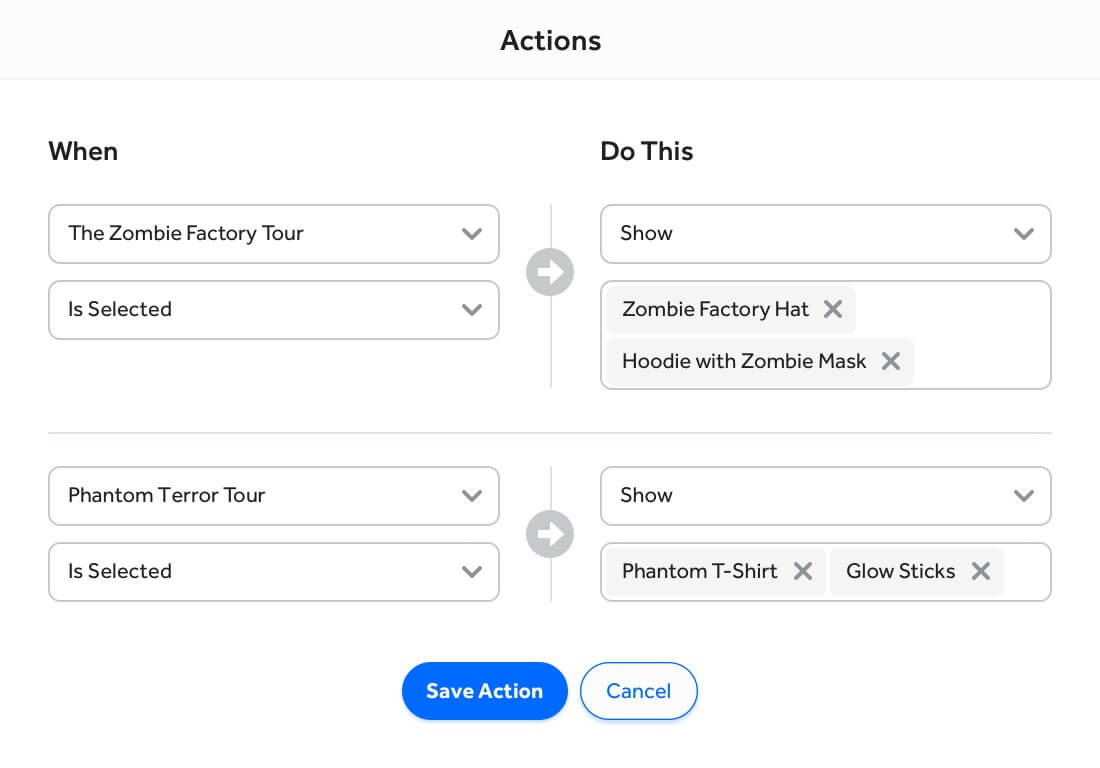Select the Glow Sticks chip label
The width and height of the screenshot is (1100, 768).
[898, 571]
